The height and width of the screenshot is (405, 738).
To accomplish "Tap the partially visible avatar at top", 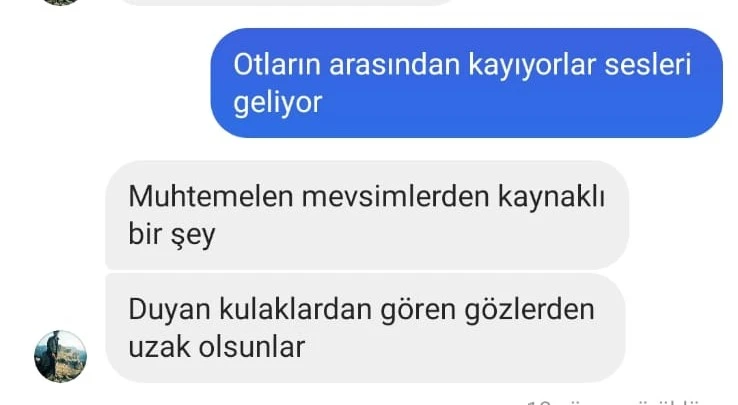I will point(60,2).
